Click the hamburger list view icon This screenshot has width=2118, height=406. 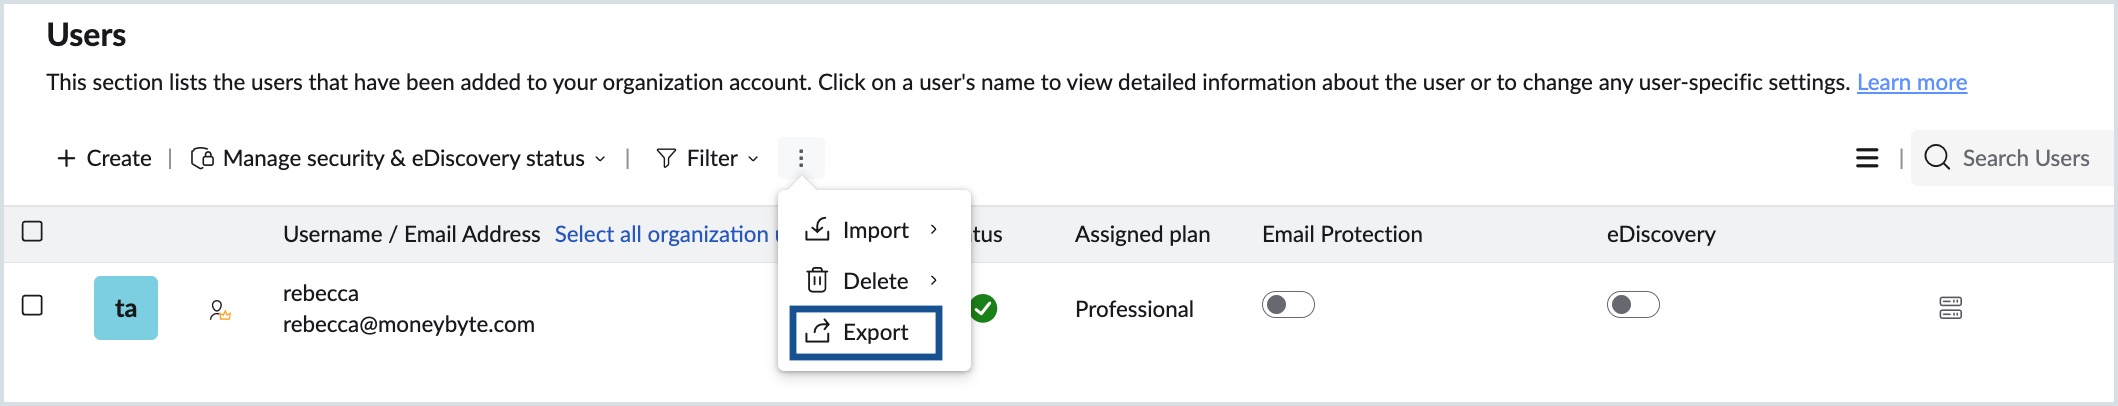coord(1867,158)
